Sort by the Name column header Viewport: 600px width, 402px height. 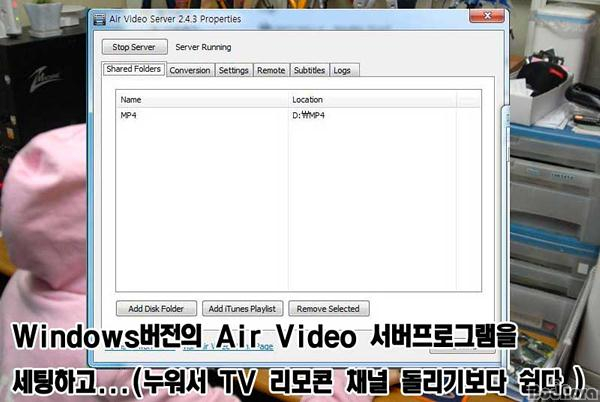click(x=200, y=100)
